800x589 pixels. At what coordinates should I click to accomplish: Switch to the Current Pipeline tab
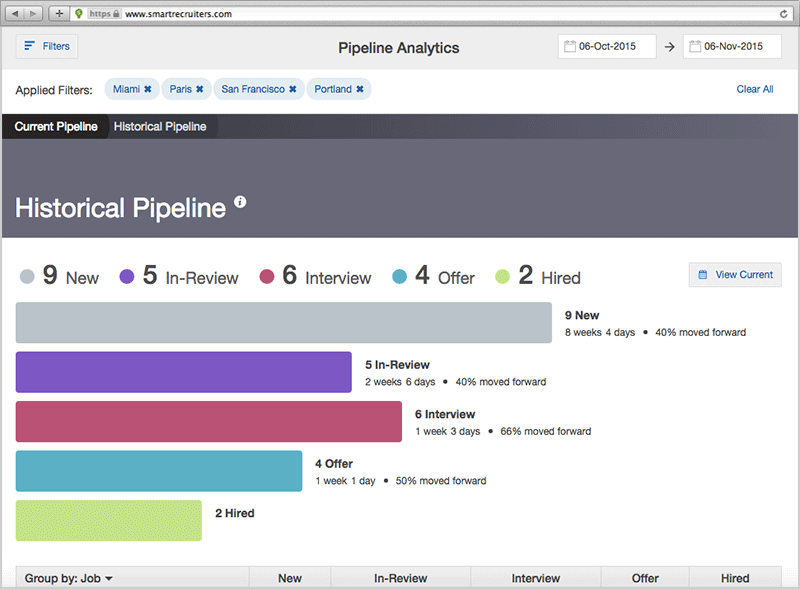pyautogui.click(x=56, y=127)
